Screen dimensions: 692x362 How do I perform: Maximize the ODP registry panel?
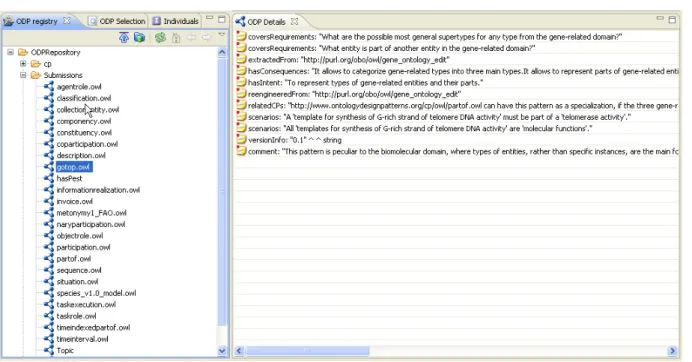[x=222, y=19]
